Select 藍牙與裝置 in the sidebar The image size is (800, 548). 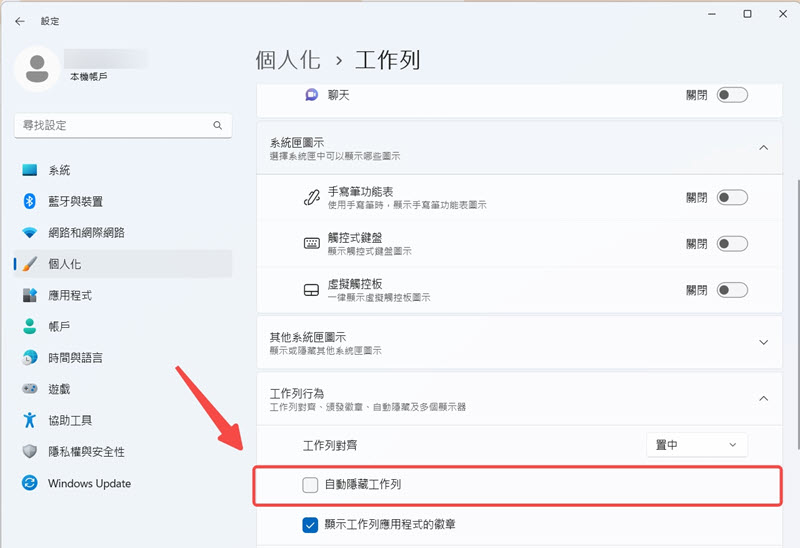tap(122, 201)
